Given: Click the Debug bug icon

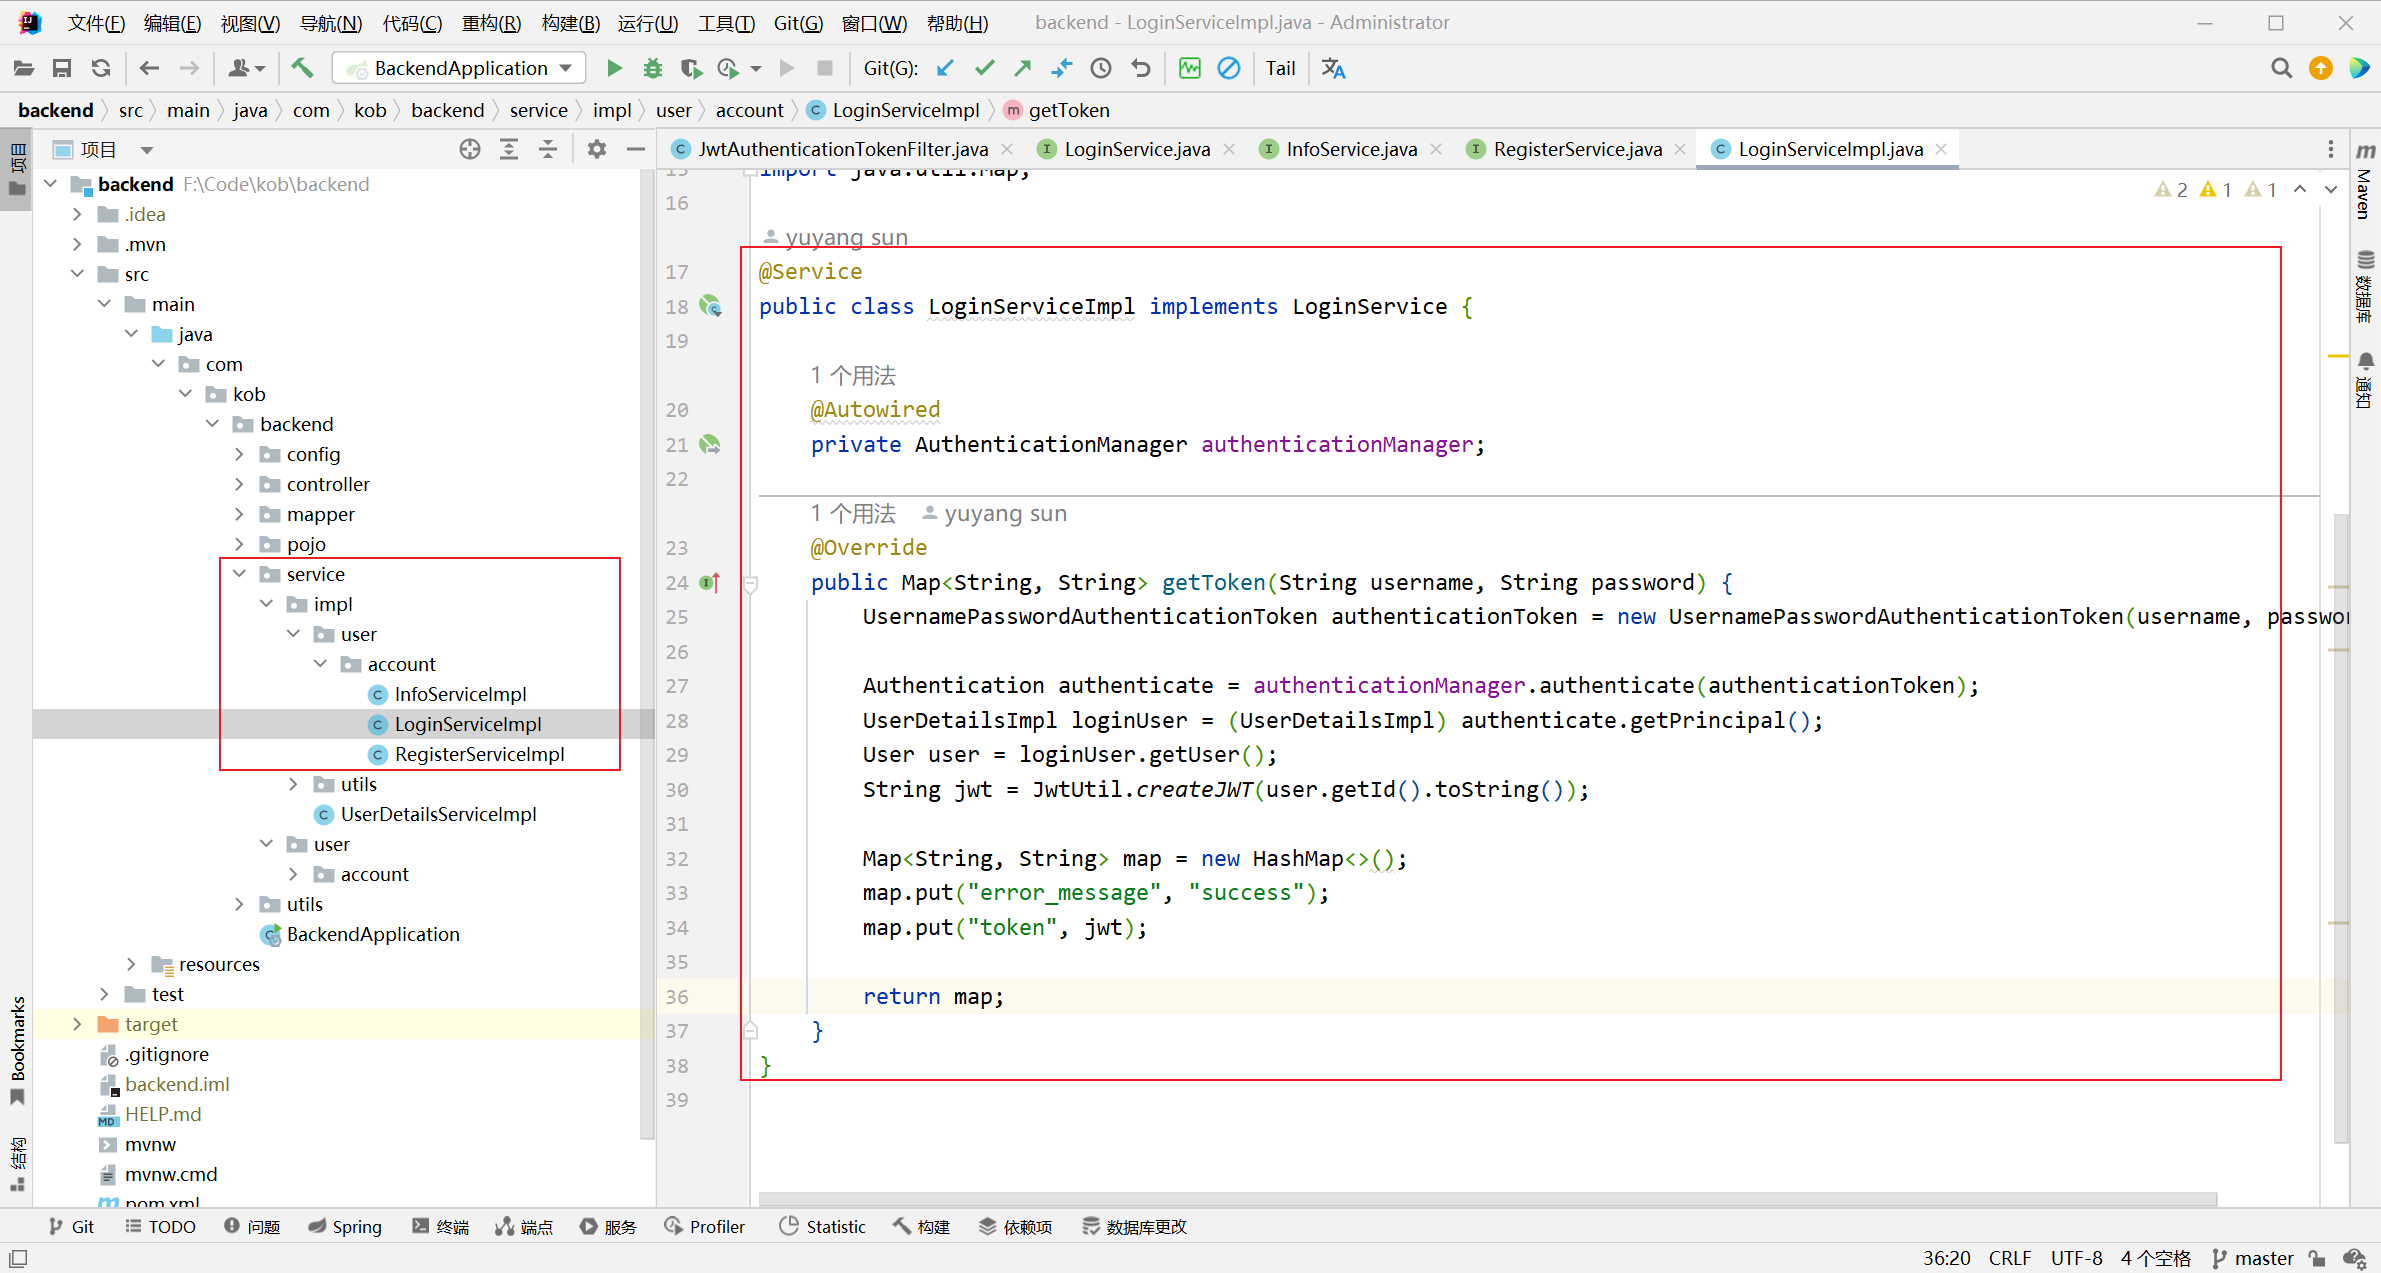Looking at the screenshot, I should (x=652, y=68).
